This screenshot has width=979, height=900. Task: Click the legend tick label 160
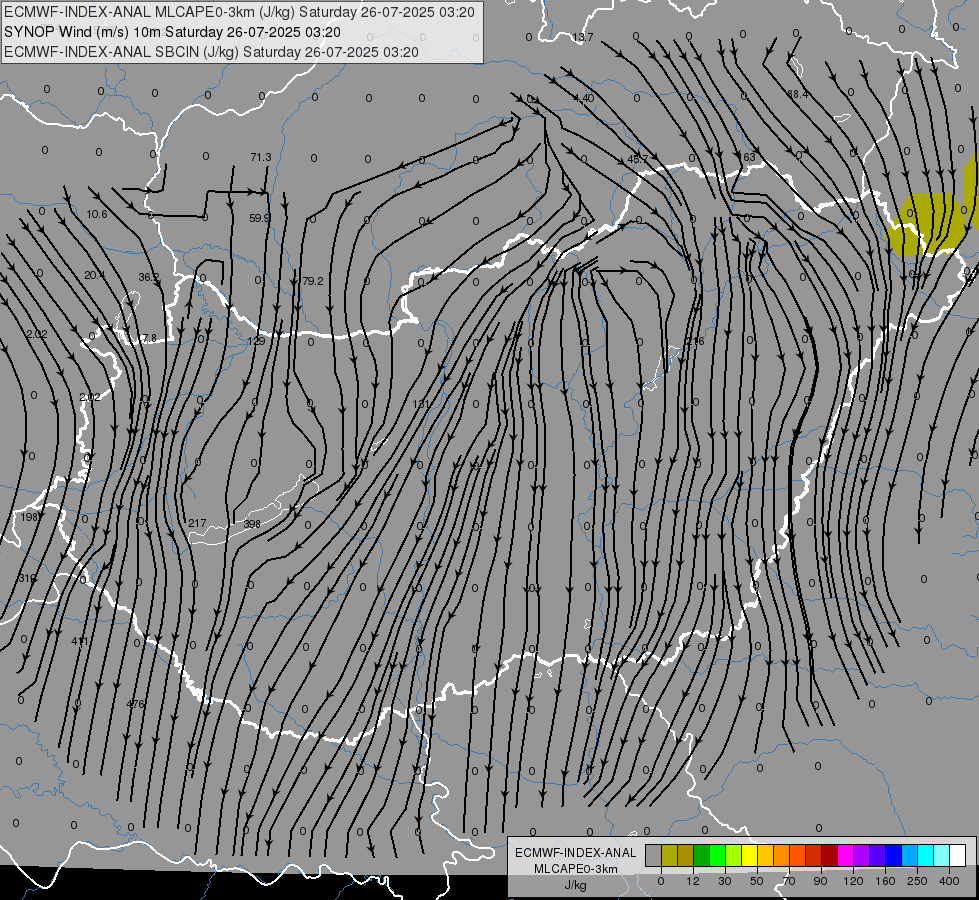(x=885, y=881)
